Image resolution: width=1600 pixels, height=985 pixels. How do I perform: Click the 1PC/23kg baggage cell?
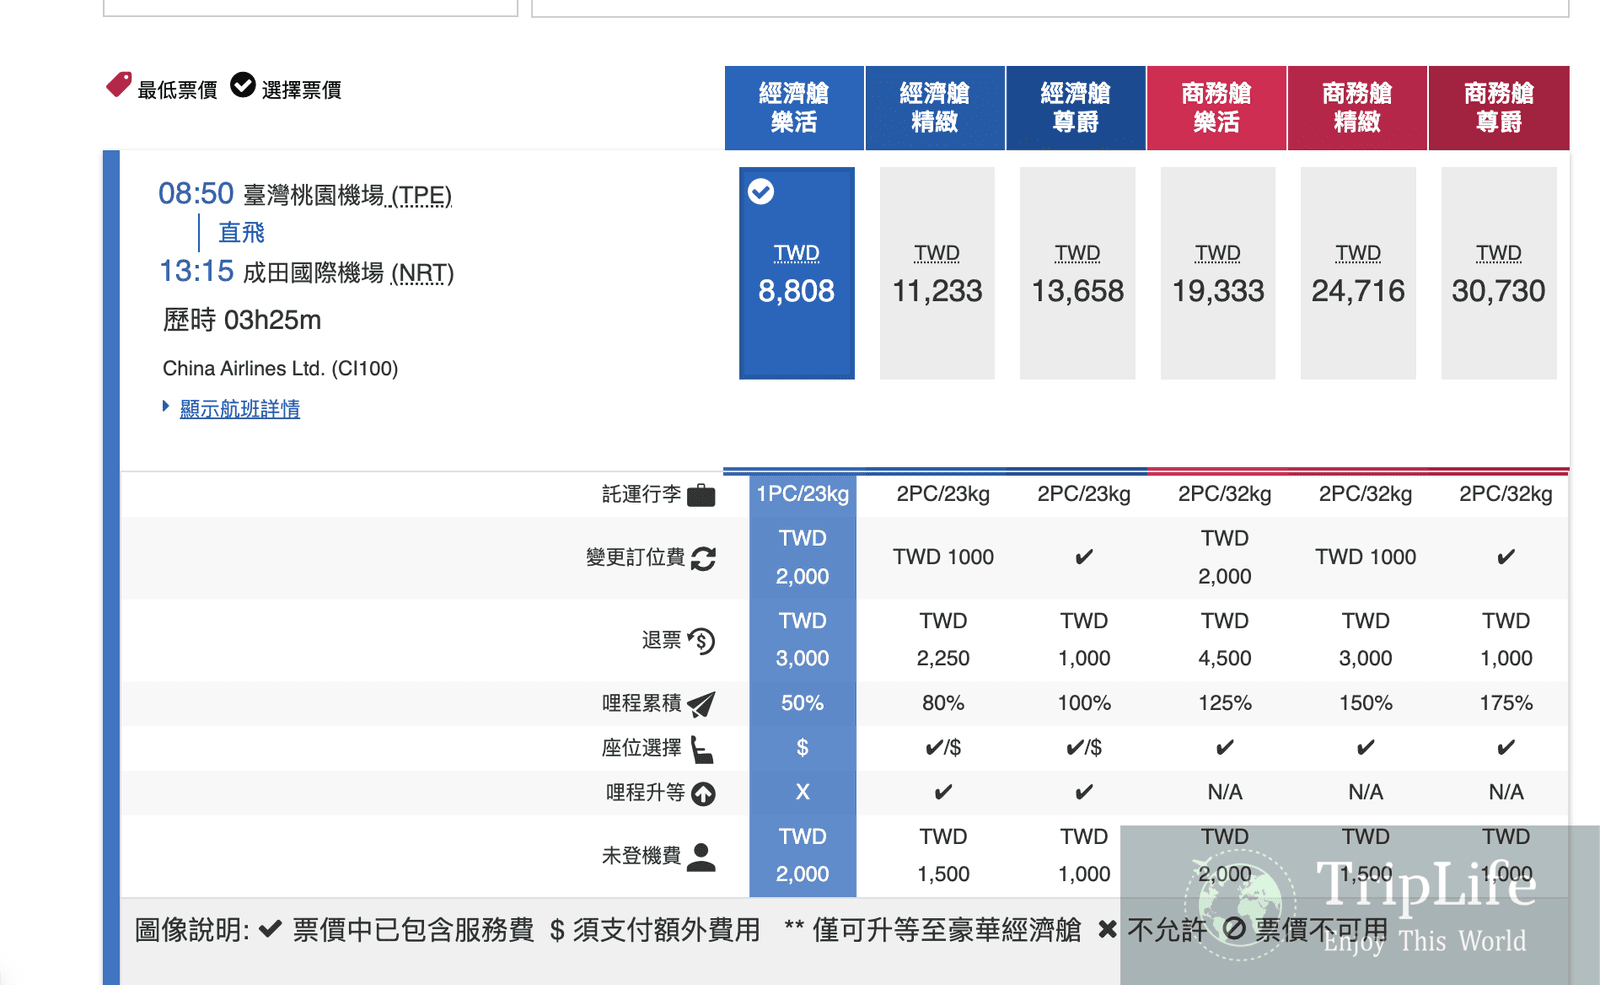click(x=803, y=494)
